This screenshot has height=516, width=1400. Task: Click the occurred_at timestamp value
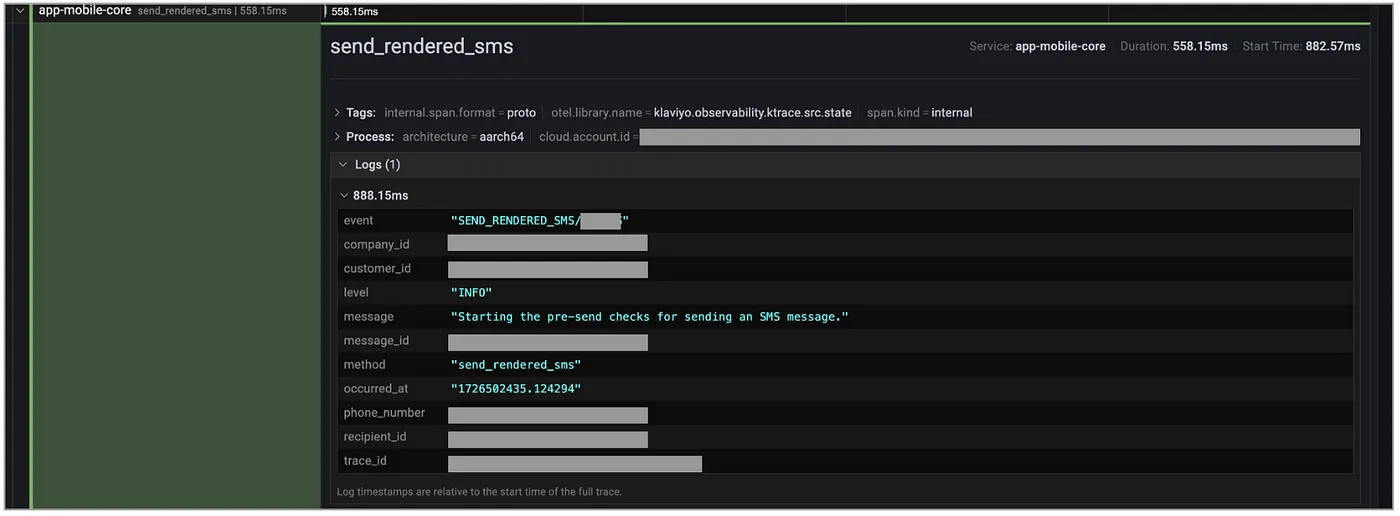click(x=515, y=389)
